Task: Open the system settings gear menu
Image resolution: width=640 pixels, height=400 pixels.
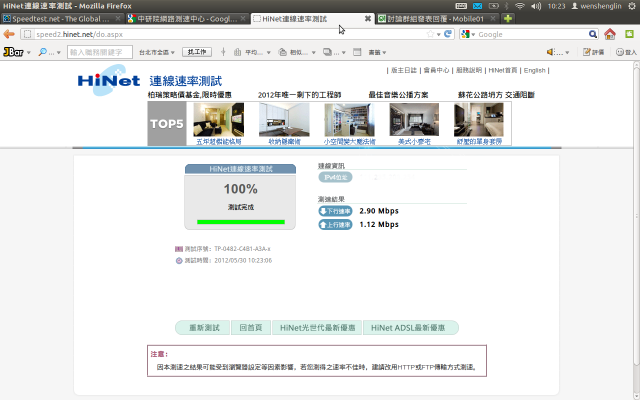Action: [x=632, y=6]
